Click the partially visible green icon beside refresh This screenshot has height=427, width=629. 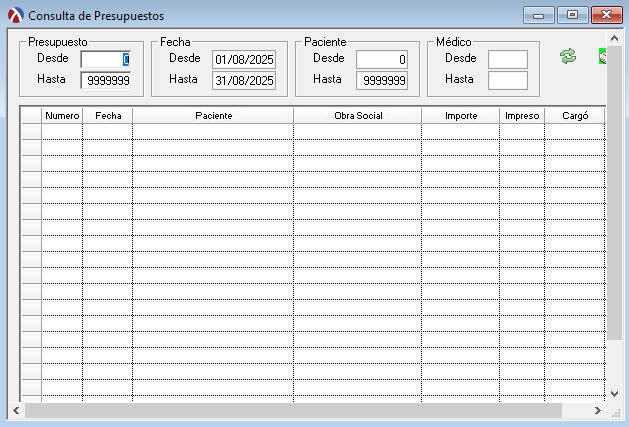pyautogui.click(x=601, y=57)
